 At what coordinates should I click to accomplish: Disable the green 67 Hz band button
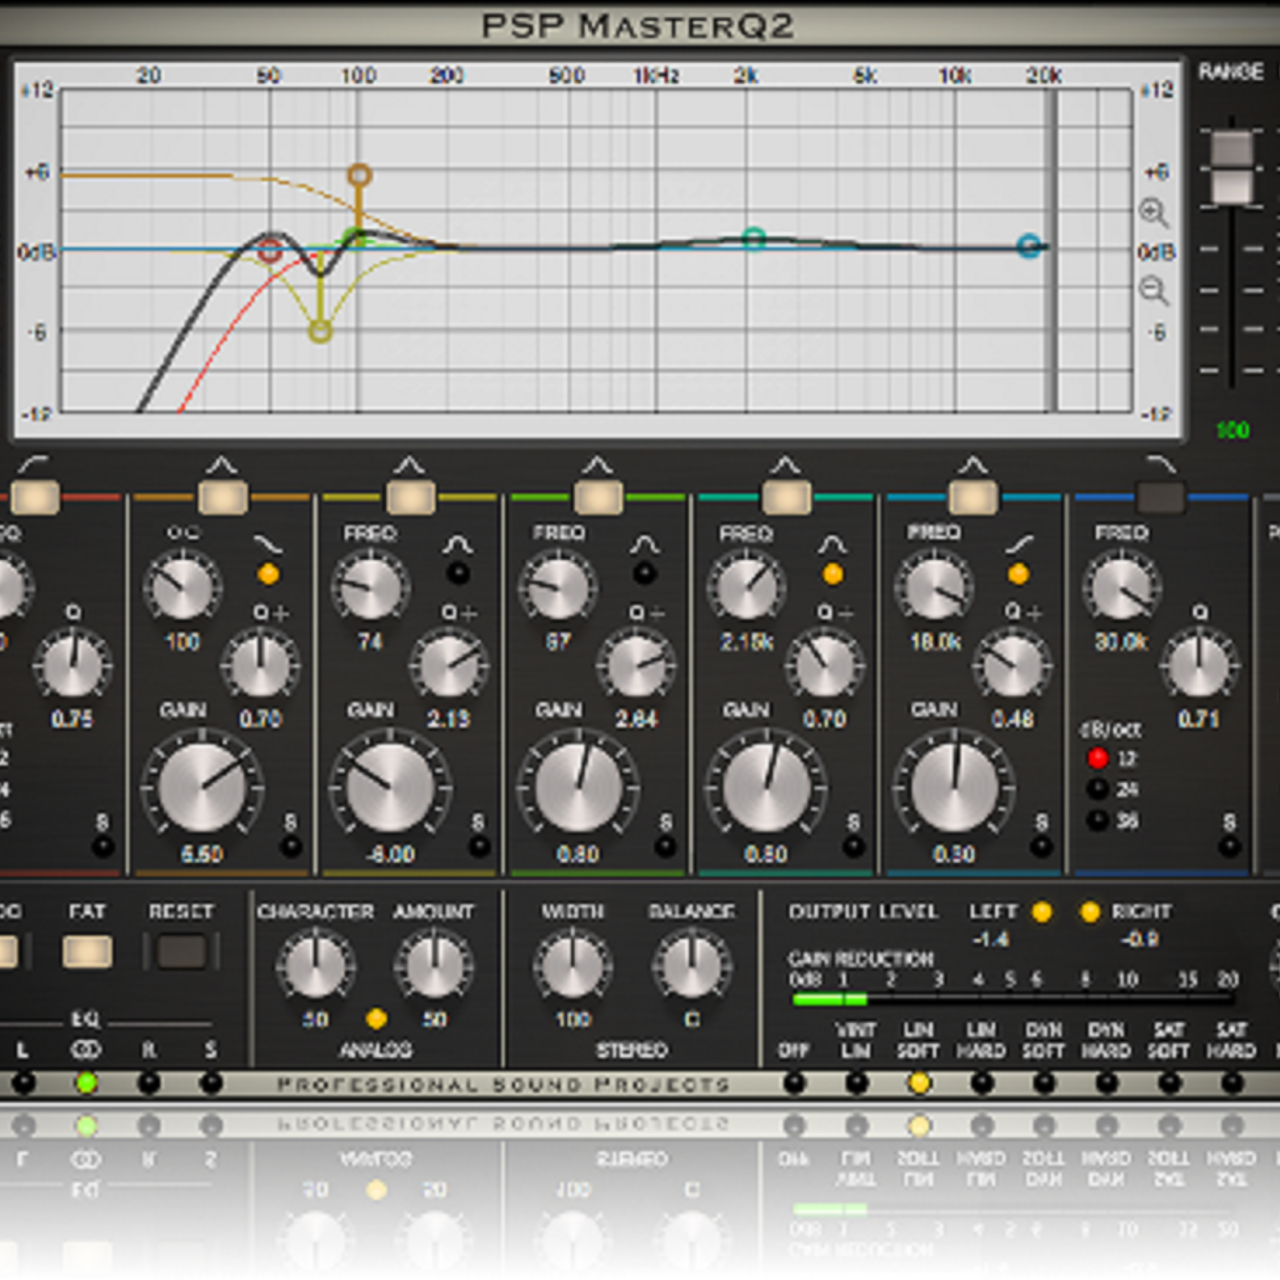point(598,496)
